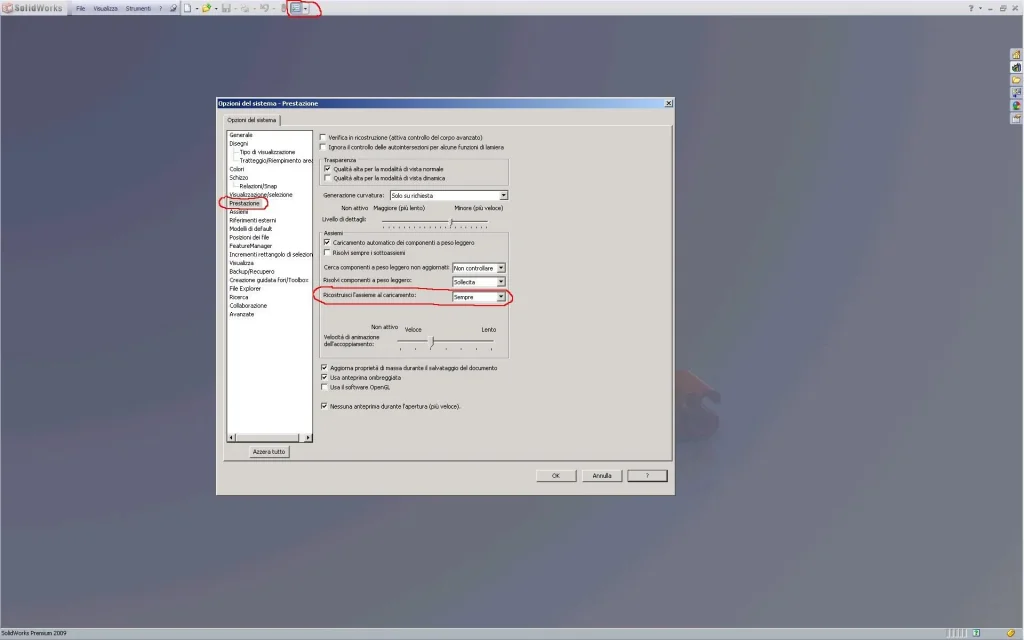Click the Open file folder icon
Viewport: 1024px width, 640px height.
coord(206,8)
